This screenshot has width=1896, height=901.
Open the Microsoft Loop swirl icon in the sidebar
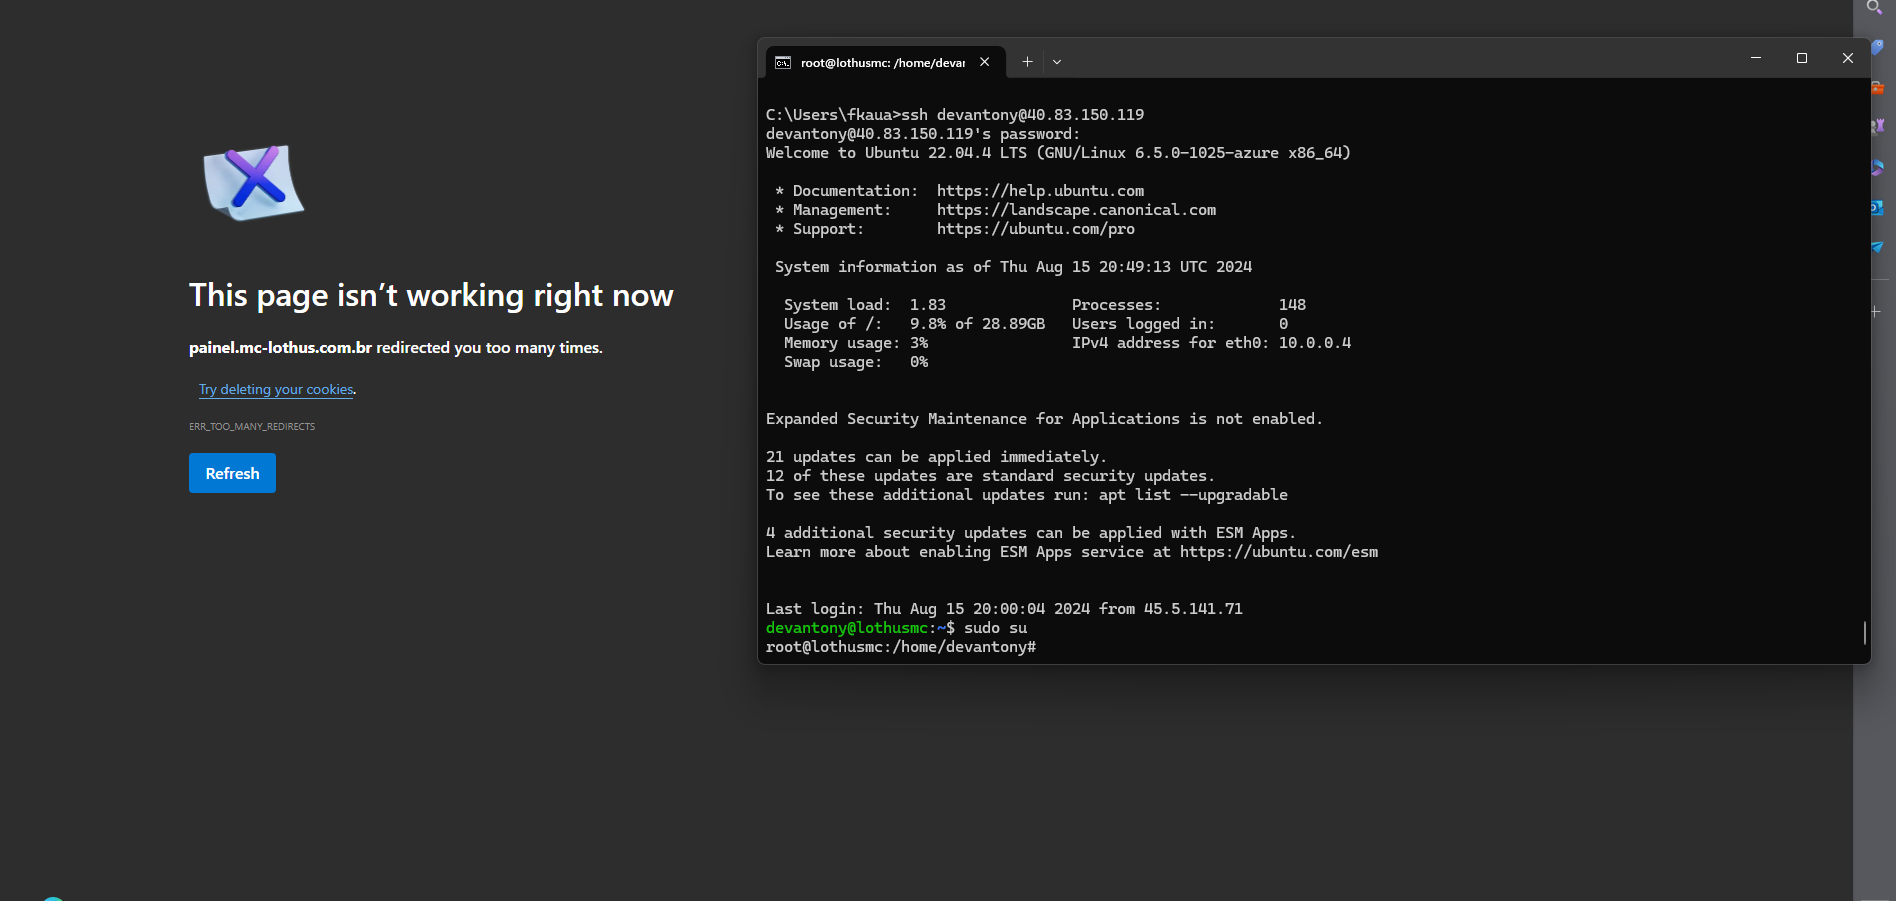point(1877,167)
